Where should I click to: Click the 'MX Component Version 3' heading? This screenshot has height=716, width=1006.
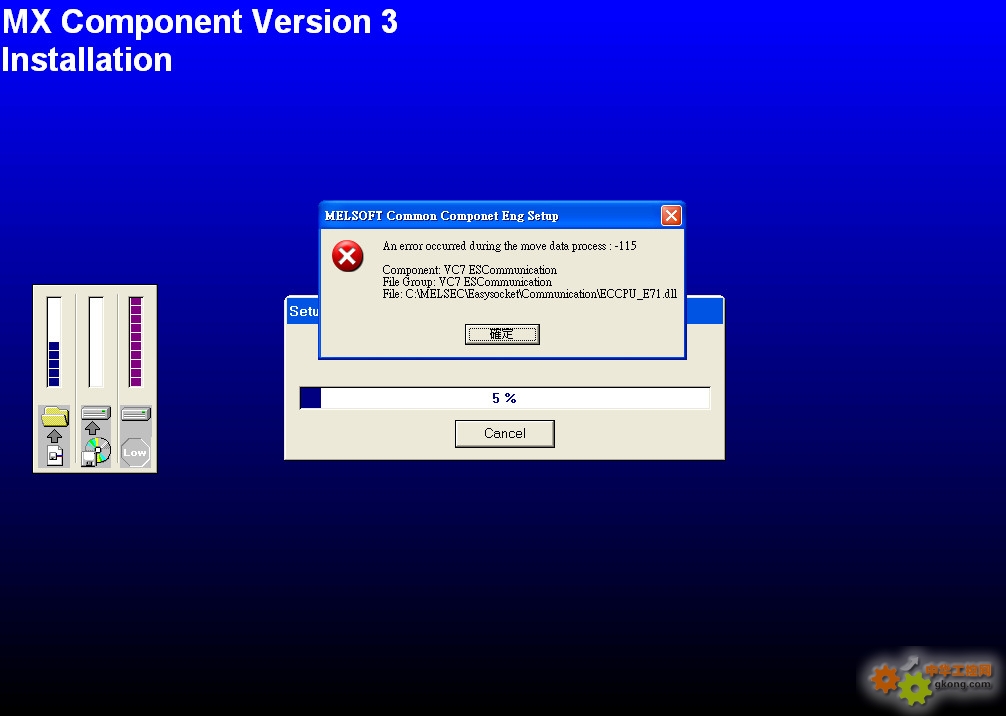tap(200, 21)
